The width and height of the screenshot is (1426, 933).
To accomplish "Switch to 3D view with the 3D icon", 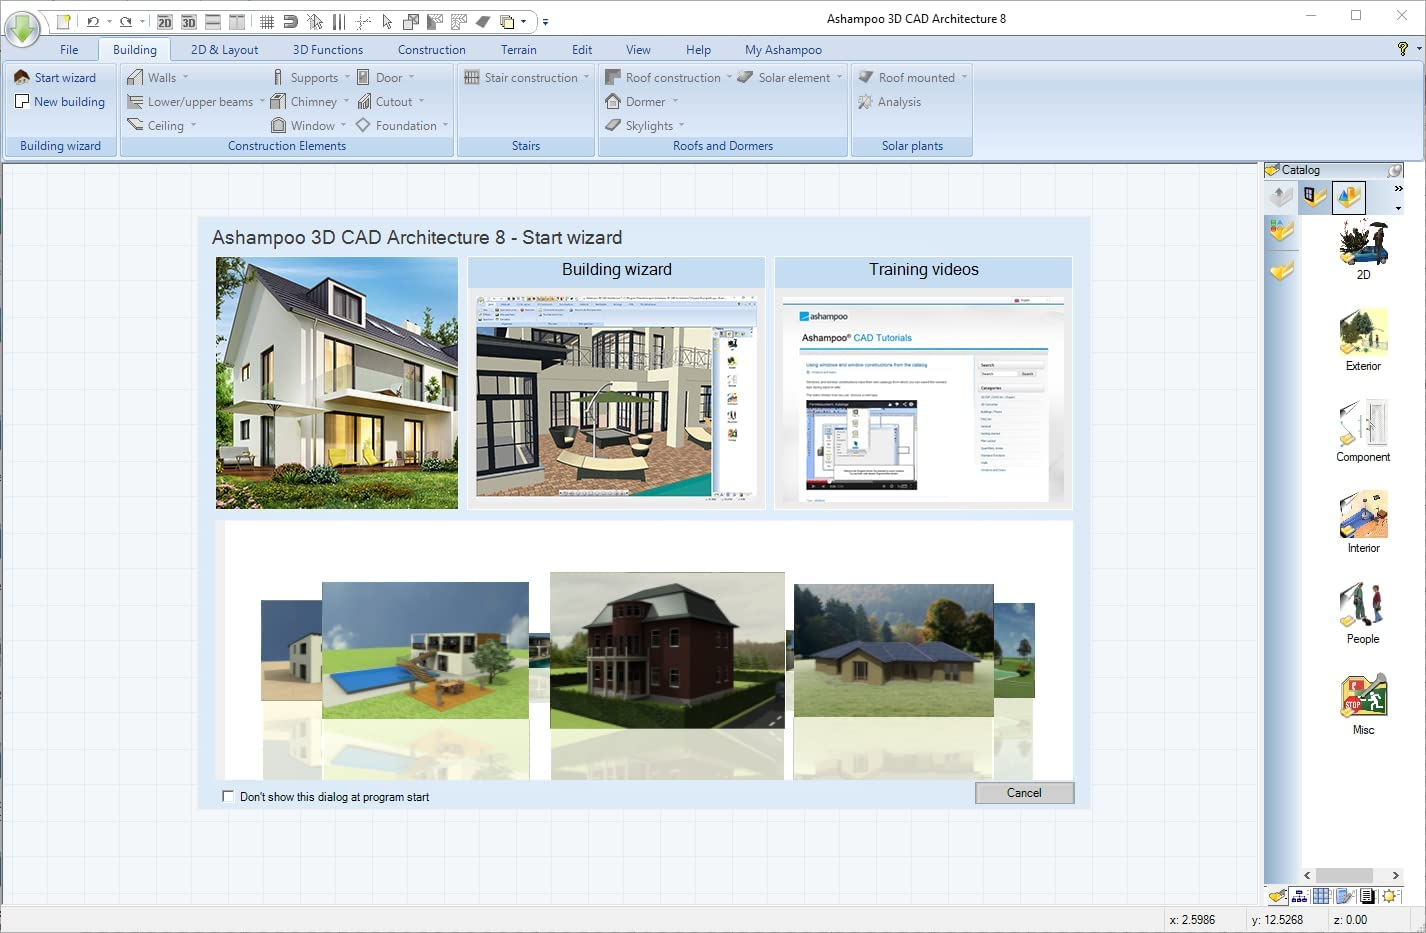I will pos(189,21).
